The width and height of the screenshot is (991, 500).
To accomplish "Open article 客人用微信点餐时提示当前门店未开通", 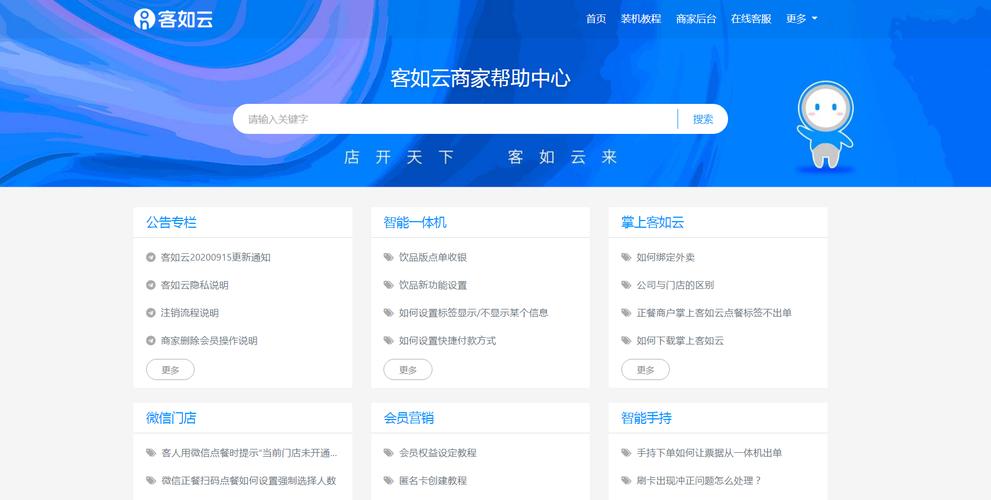I will tap(249, 453).
